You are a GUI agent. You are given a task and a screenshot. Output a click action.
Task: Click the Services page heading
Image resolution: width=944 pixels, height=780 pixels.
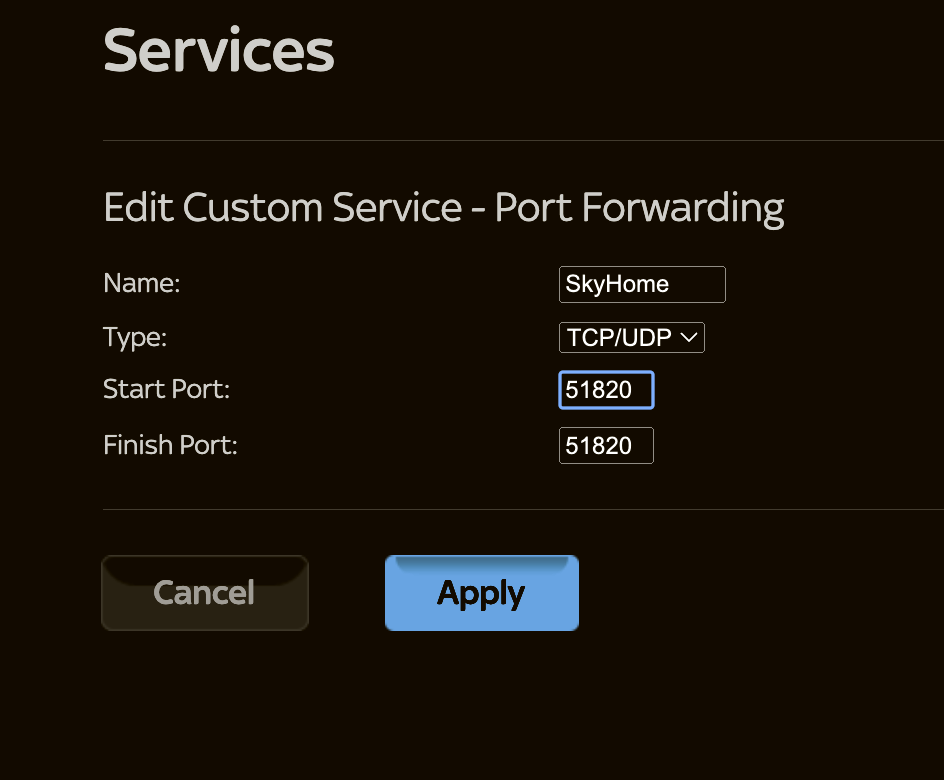point(218,50)
